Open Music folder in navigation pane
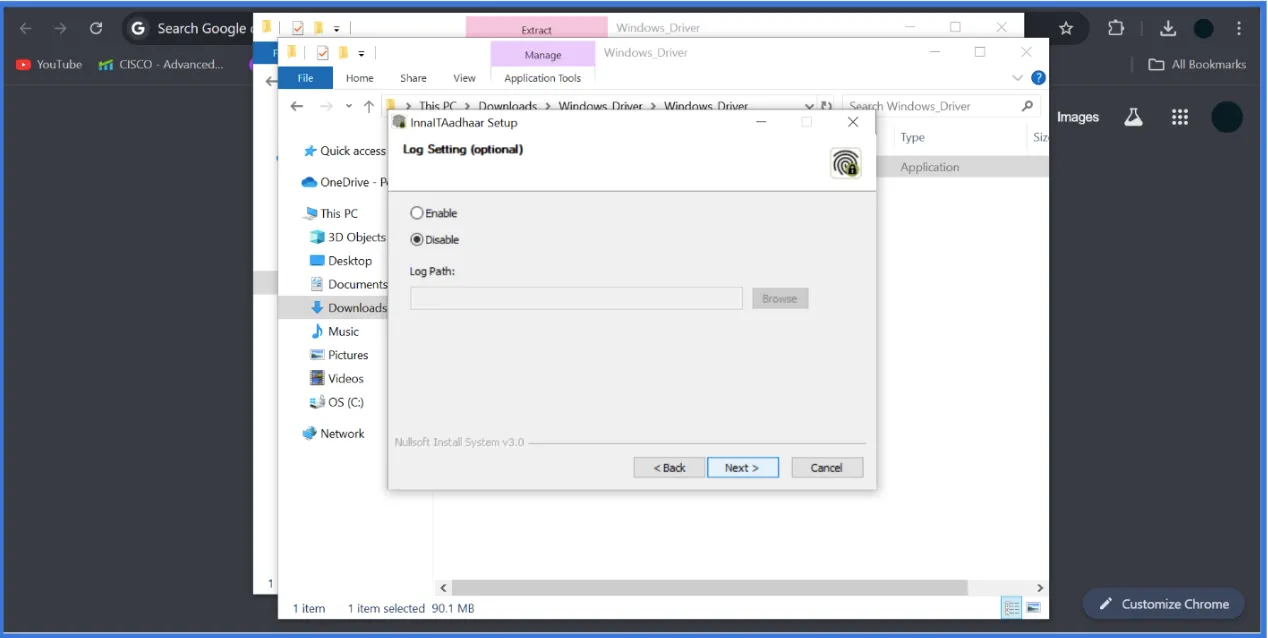This screenshot has width=1268, height=638. [335, 331]
